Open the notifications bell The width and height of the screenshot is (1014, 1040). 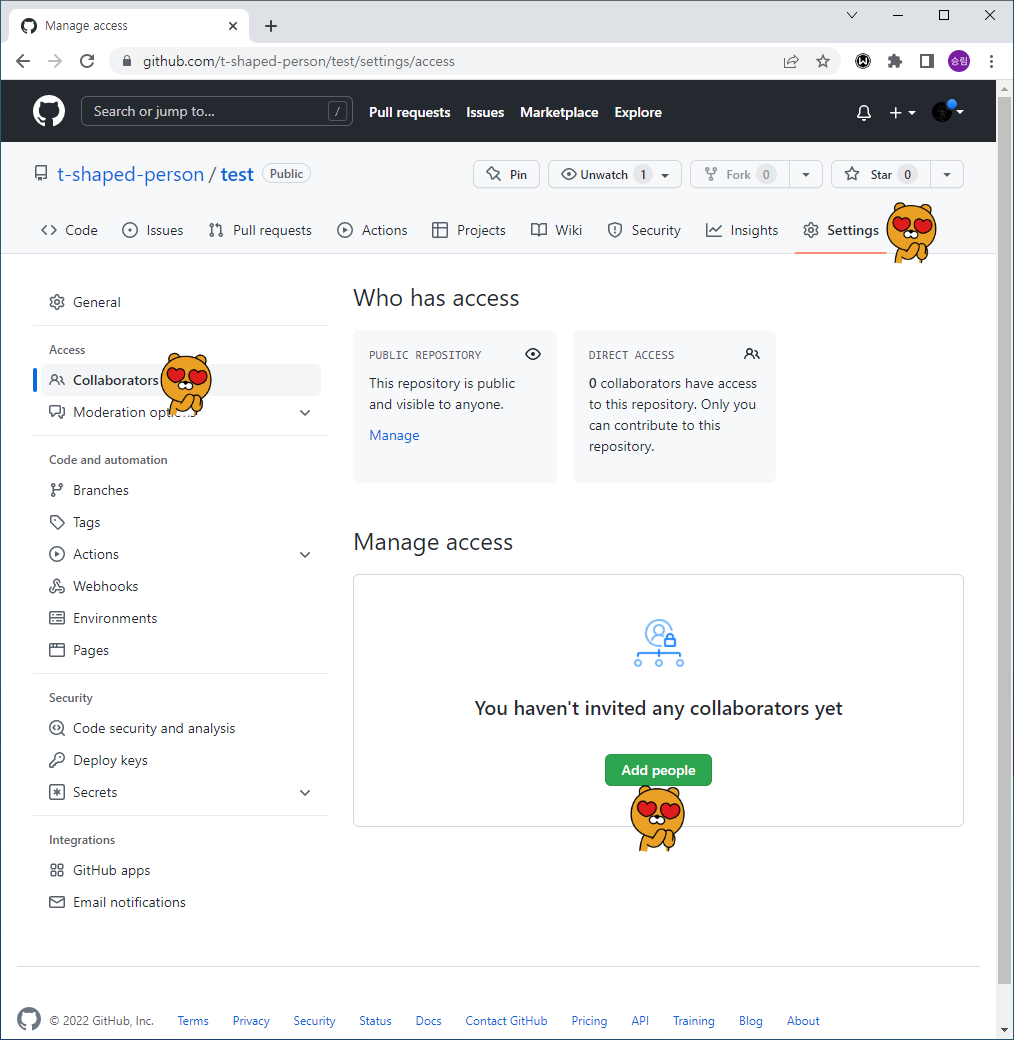click(863, 113)
